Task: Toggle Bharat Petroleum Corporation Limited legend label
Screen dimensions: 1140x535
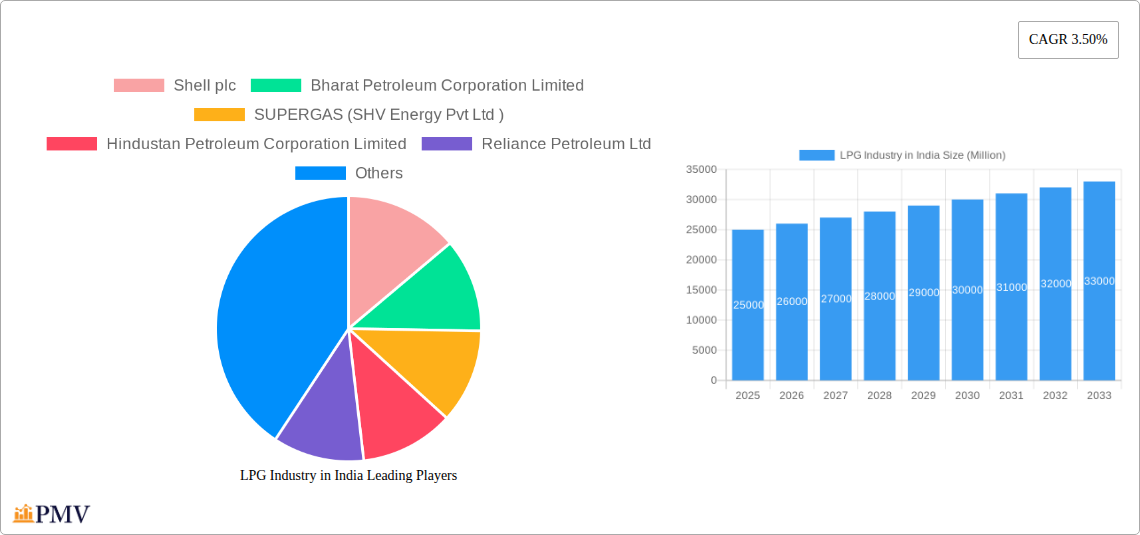Action: tap(447, 86)
